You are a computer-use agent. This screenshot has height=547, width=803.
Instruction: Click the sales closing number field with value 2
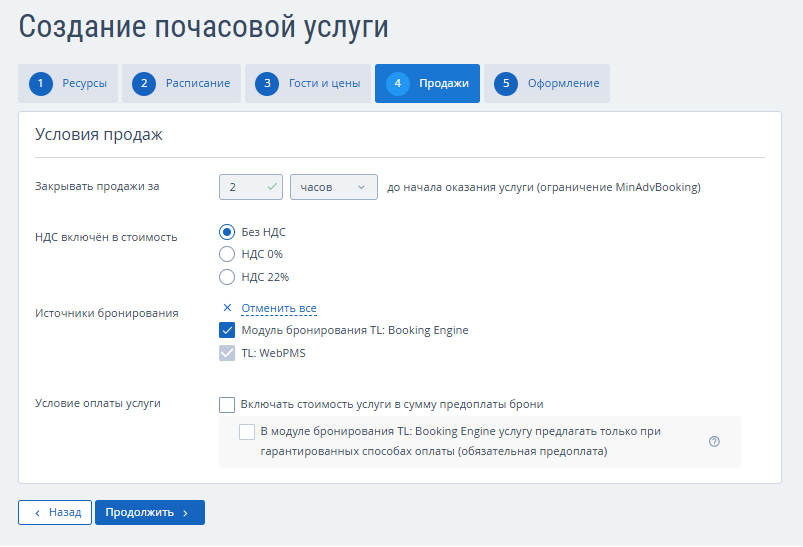click(x=250, y=187)
